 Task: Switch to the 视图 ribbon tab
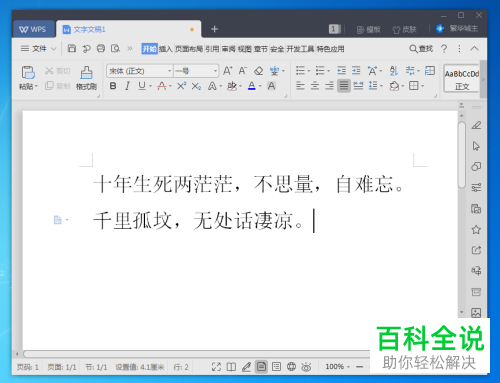(x=245, y=49)
